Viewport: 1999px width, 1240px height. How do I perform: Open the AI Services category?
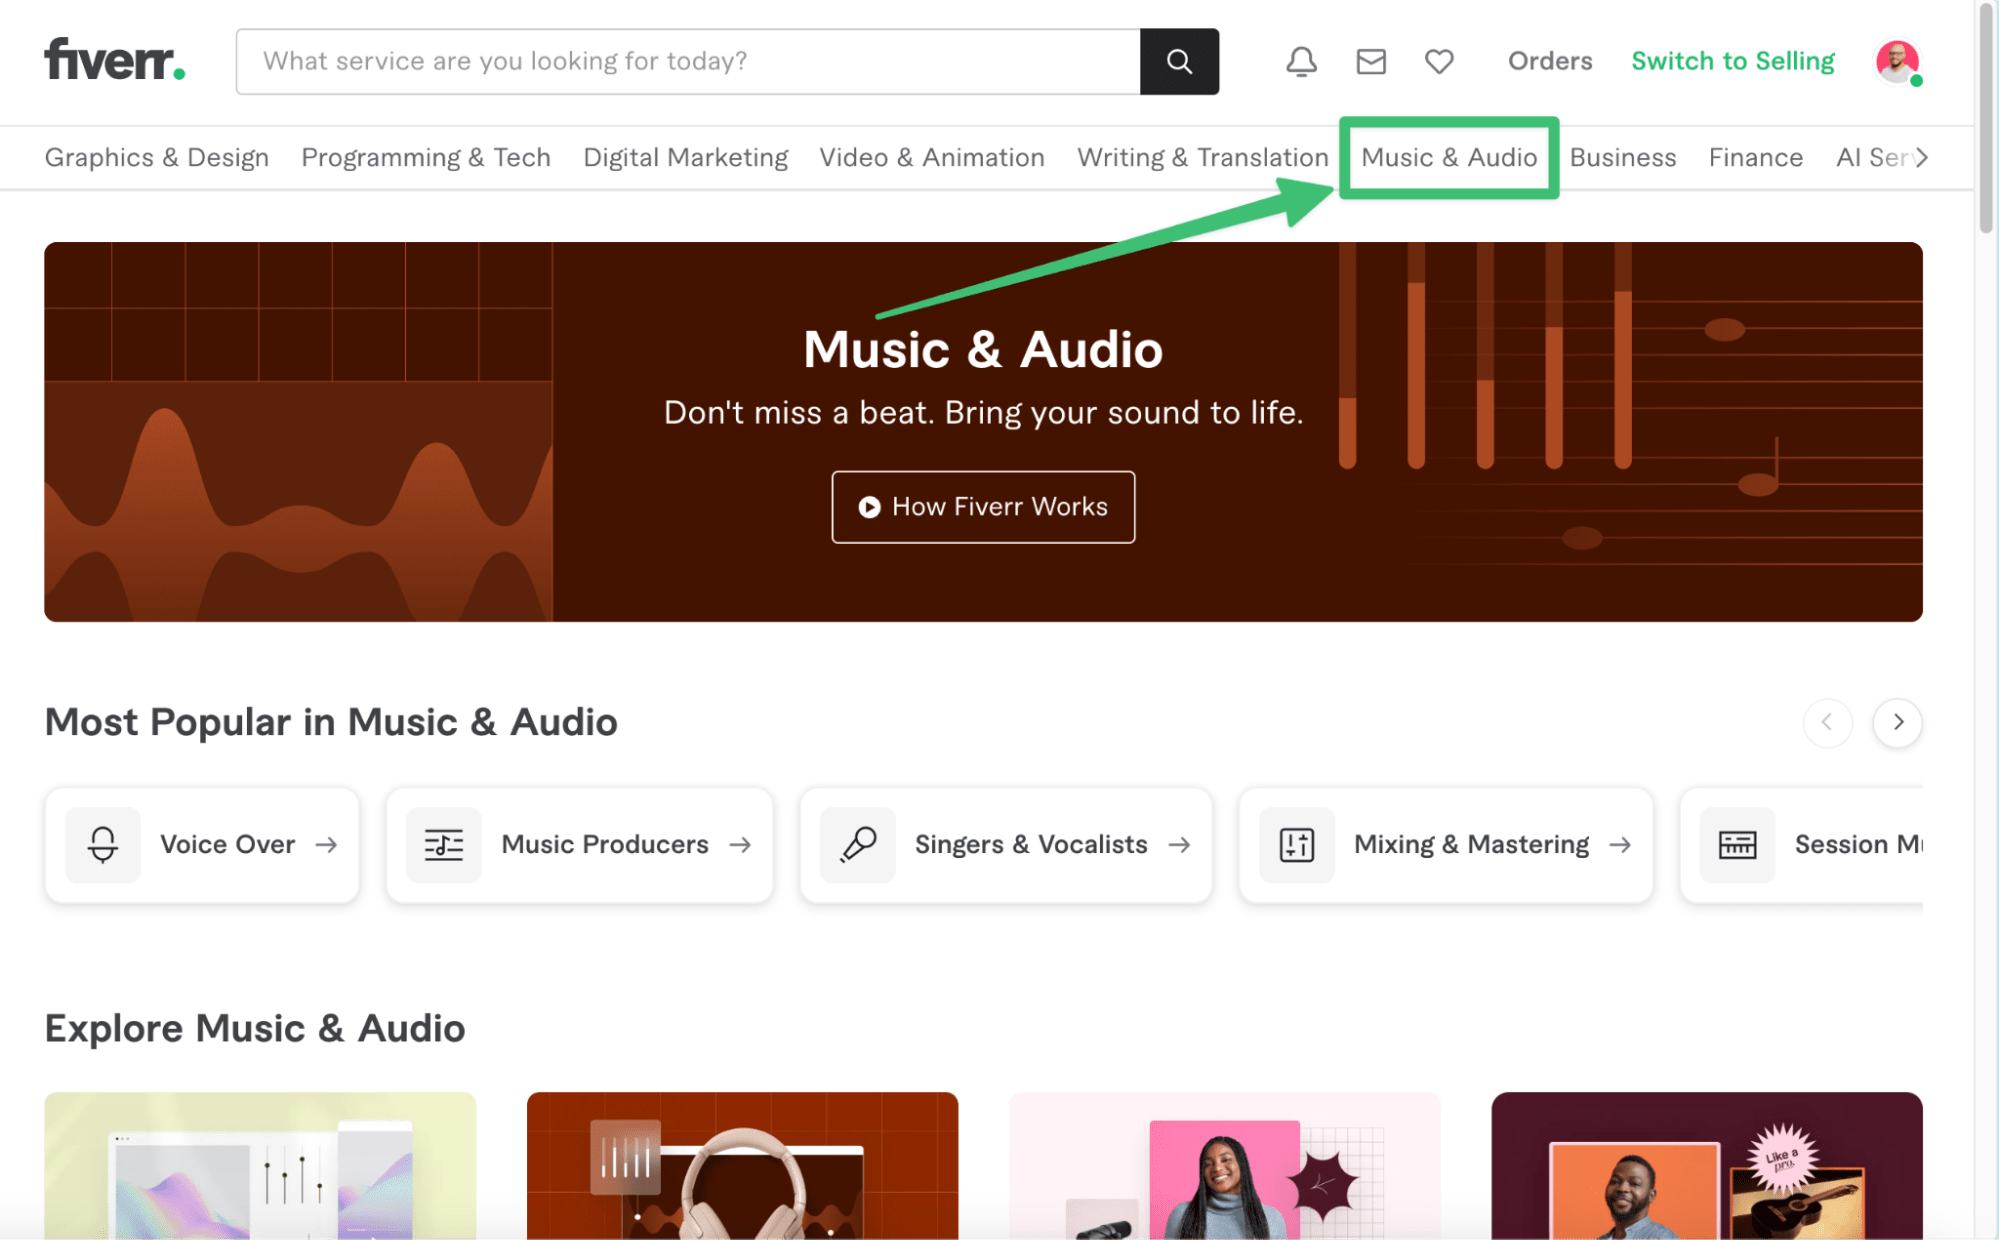[x=1873, y=157]
